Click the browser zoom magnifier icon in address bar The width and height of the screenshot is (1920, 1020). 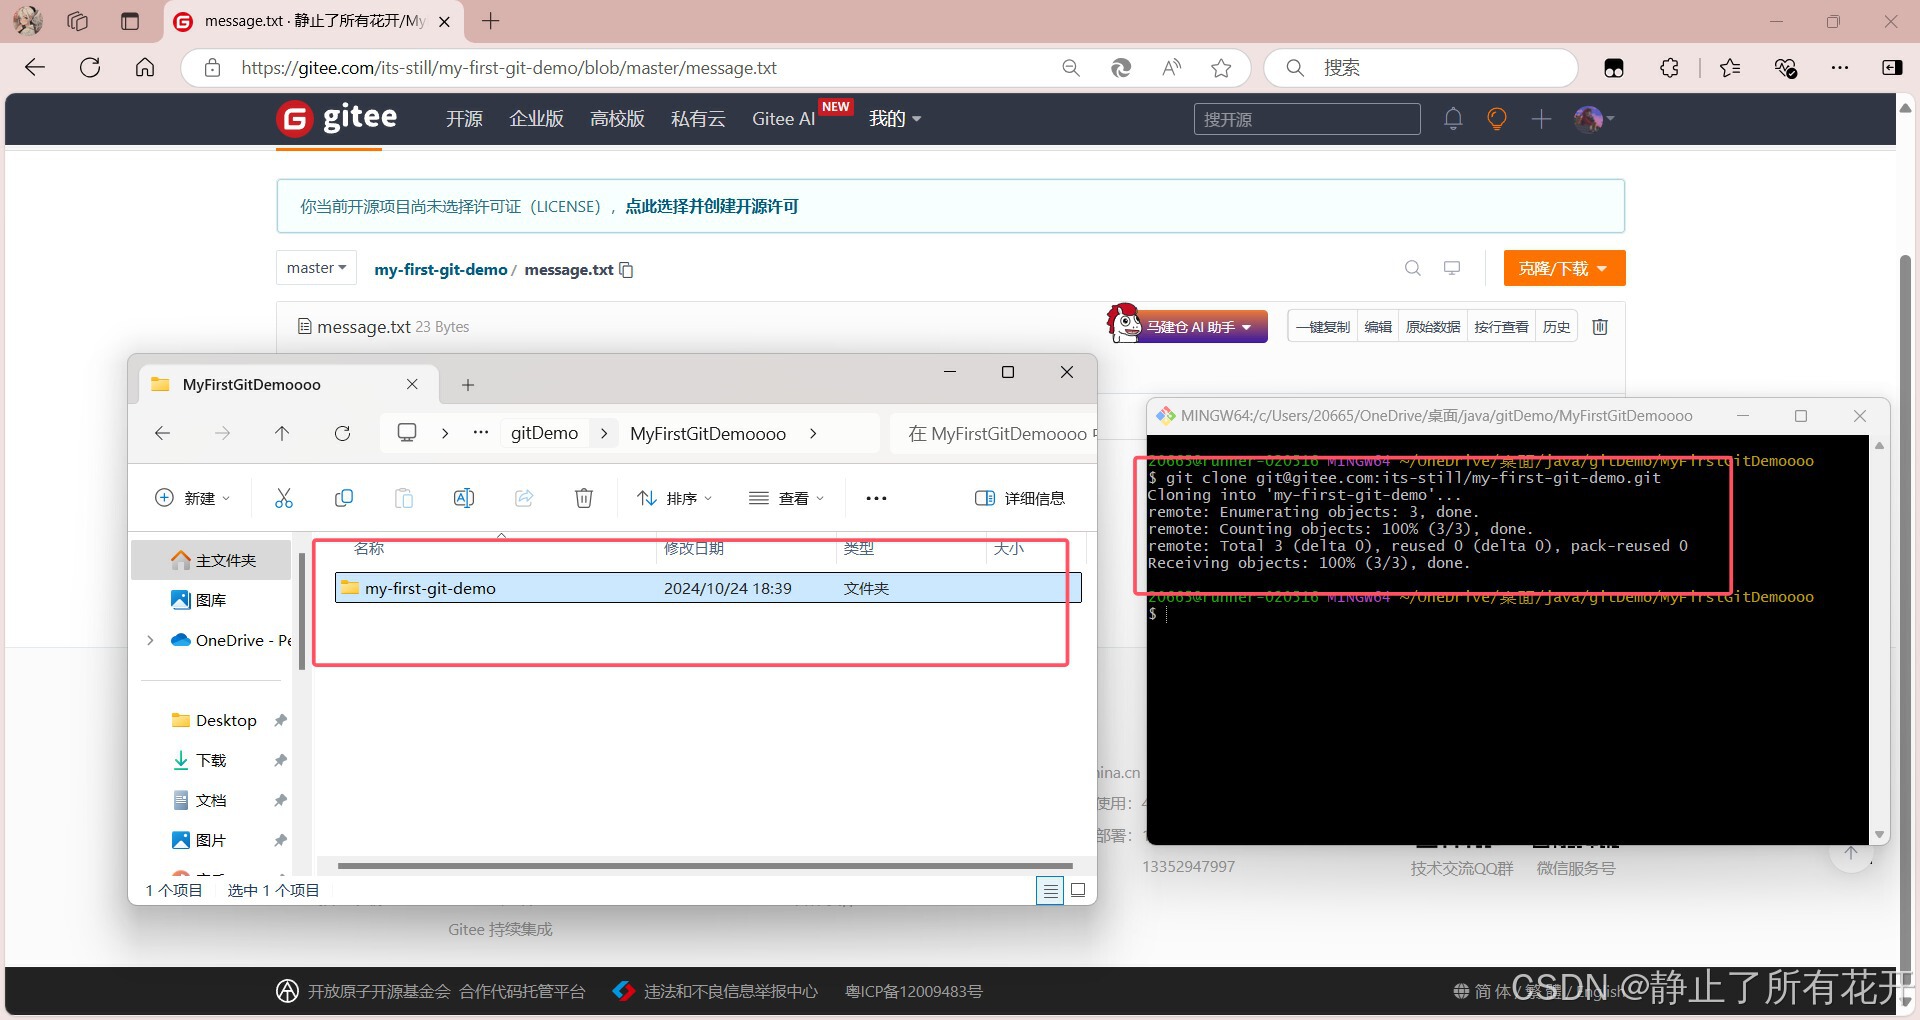pyautogui.click(x=1071, y=67)
